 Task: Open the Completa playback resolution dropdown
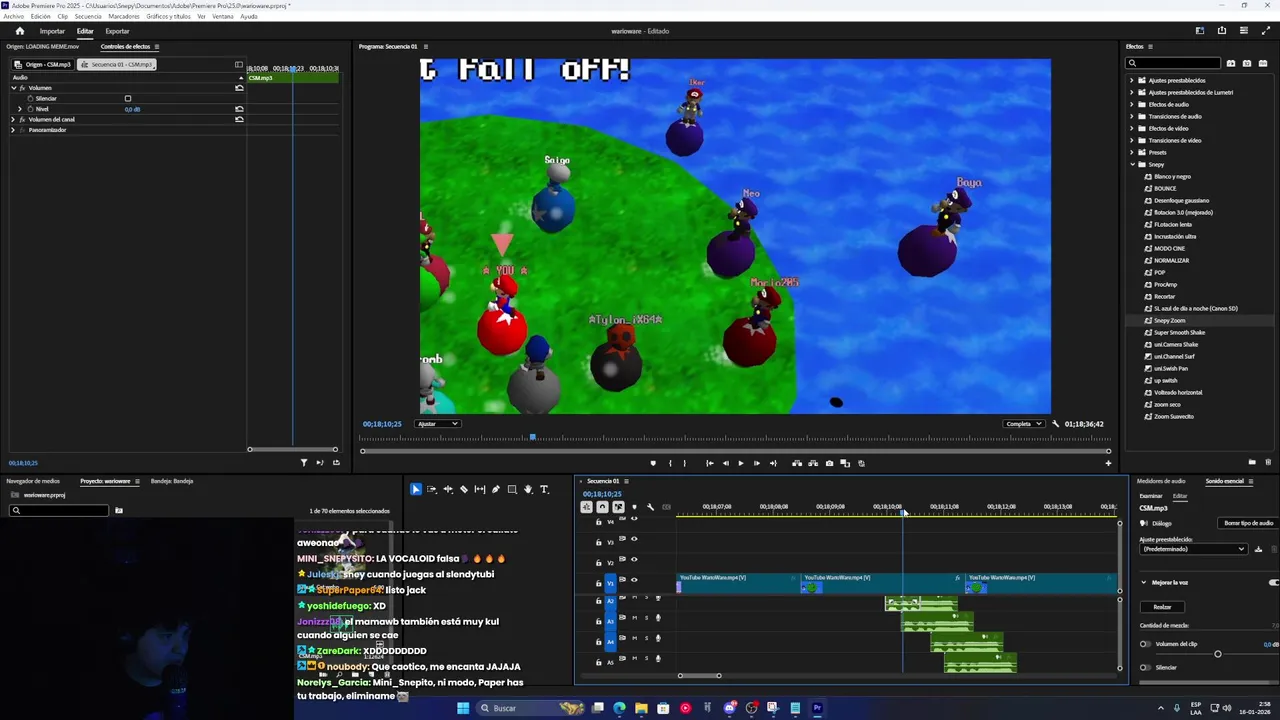[x=1024, y=424]
